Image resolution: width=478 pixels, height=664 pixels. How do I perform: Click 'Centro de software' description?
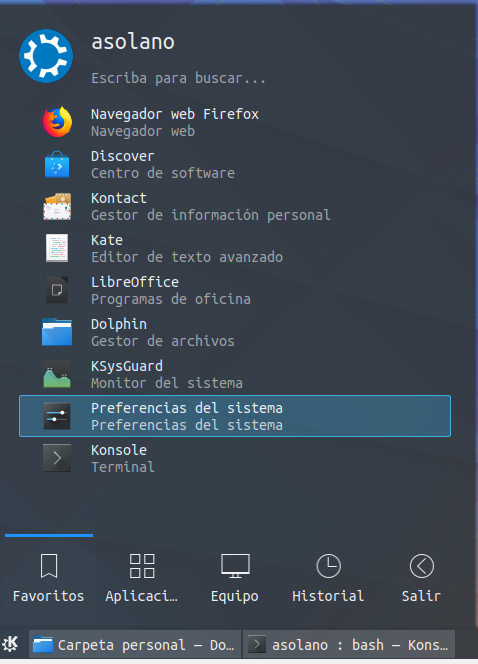pyautogui.click(x=163, y=173)
